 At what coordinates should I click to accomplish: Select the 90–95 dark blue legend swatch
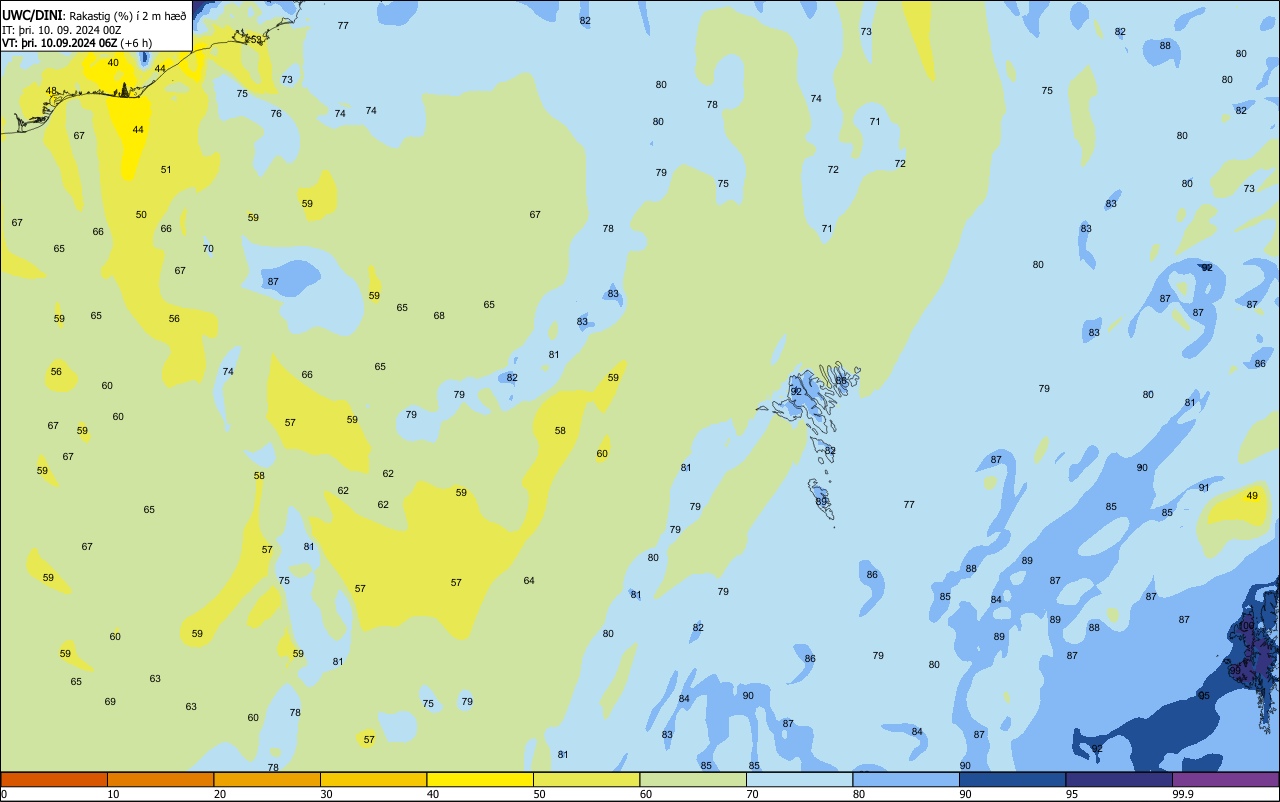(1012, 779)
